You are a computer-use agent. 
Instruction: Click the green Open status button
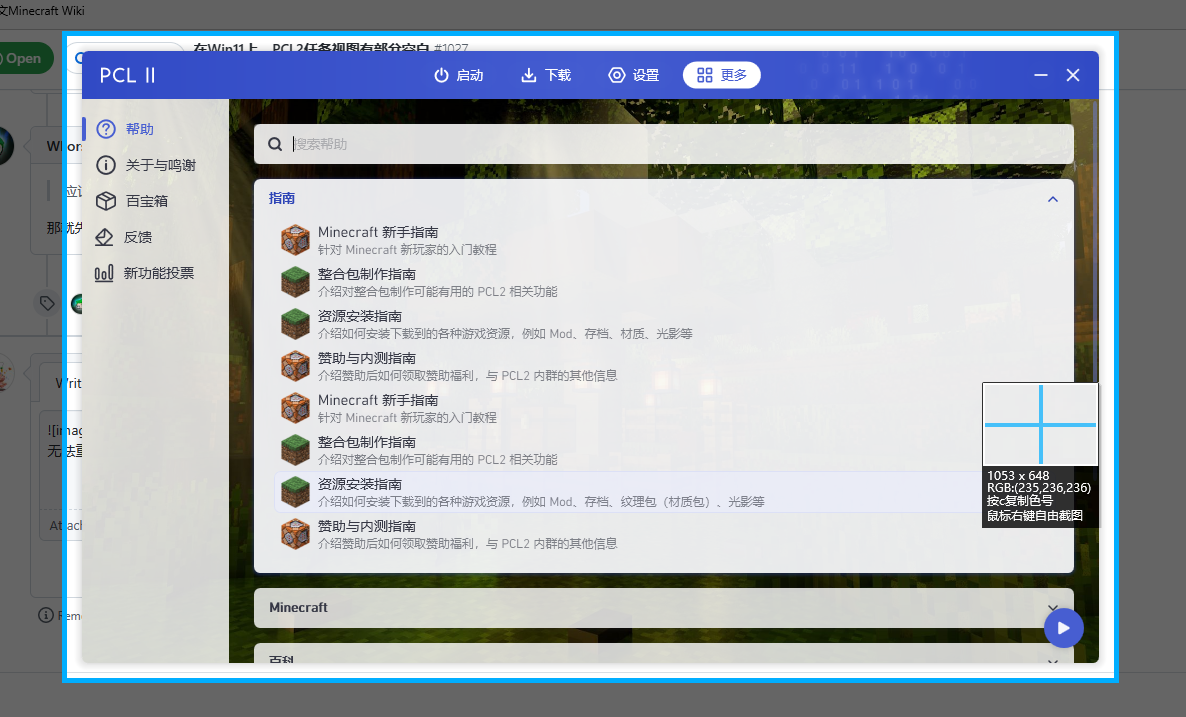pyautogui.click(x=21, y=58)
